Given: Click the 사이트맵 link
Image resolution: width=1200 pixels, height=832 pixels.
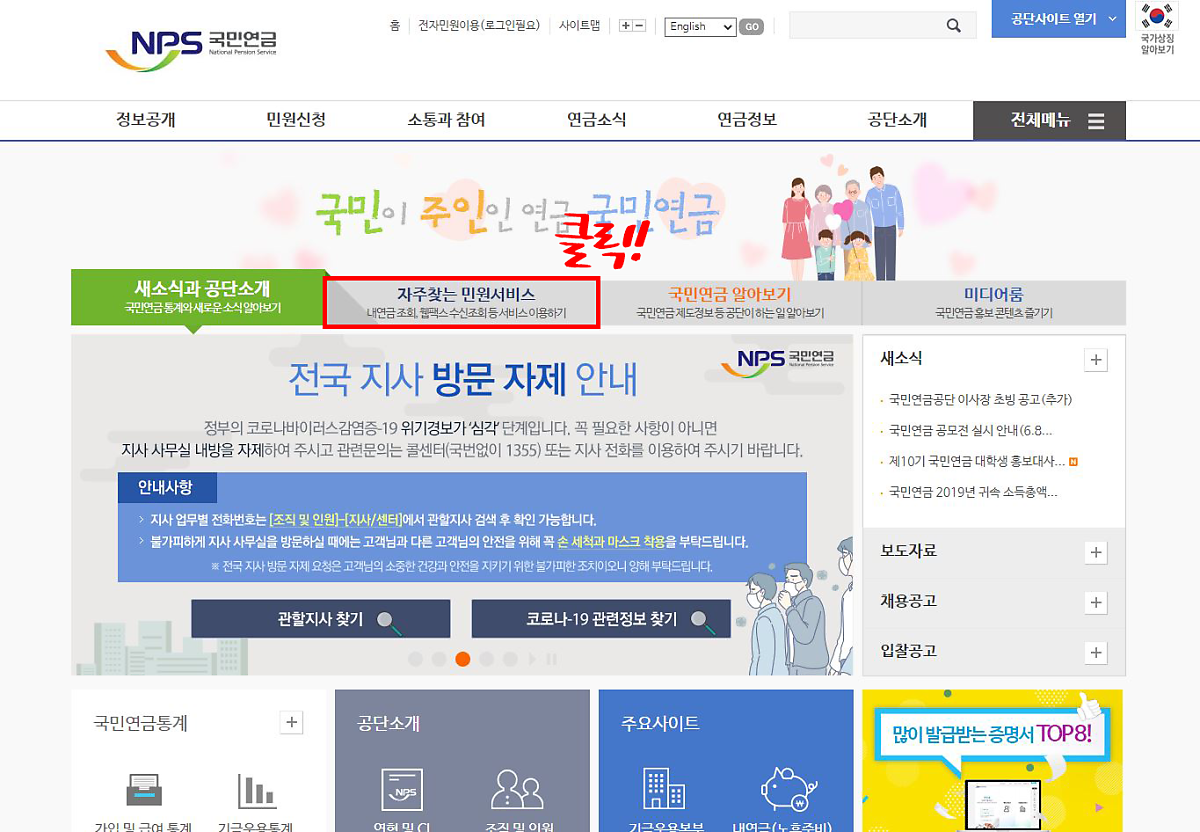Looking at the screenshot, I should tap(579, 26).
